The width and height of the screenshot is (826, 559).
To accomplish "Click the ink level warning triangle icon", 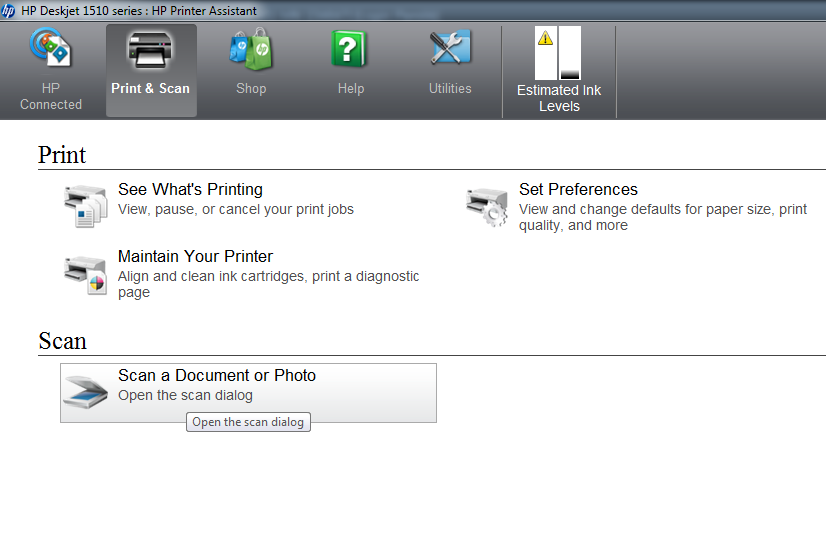I will [545, 38].
